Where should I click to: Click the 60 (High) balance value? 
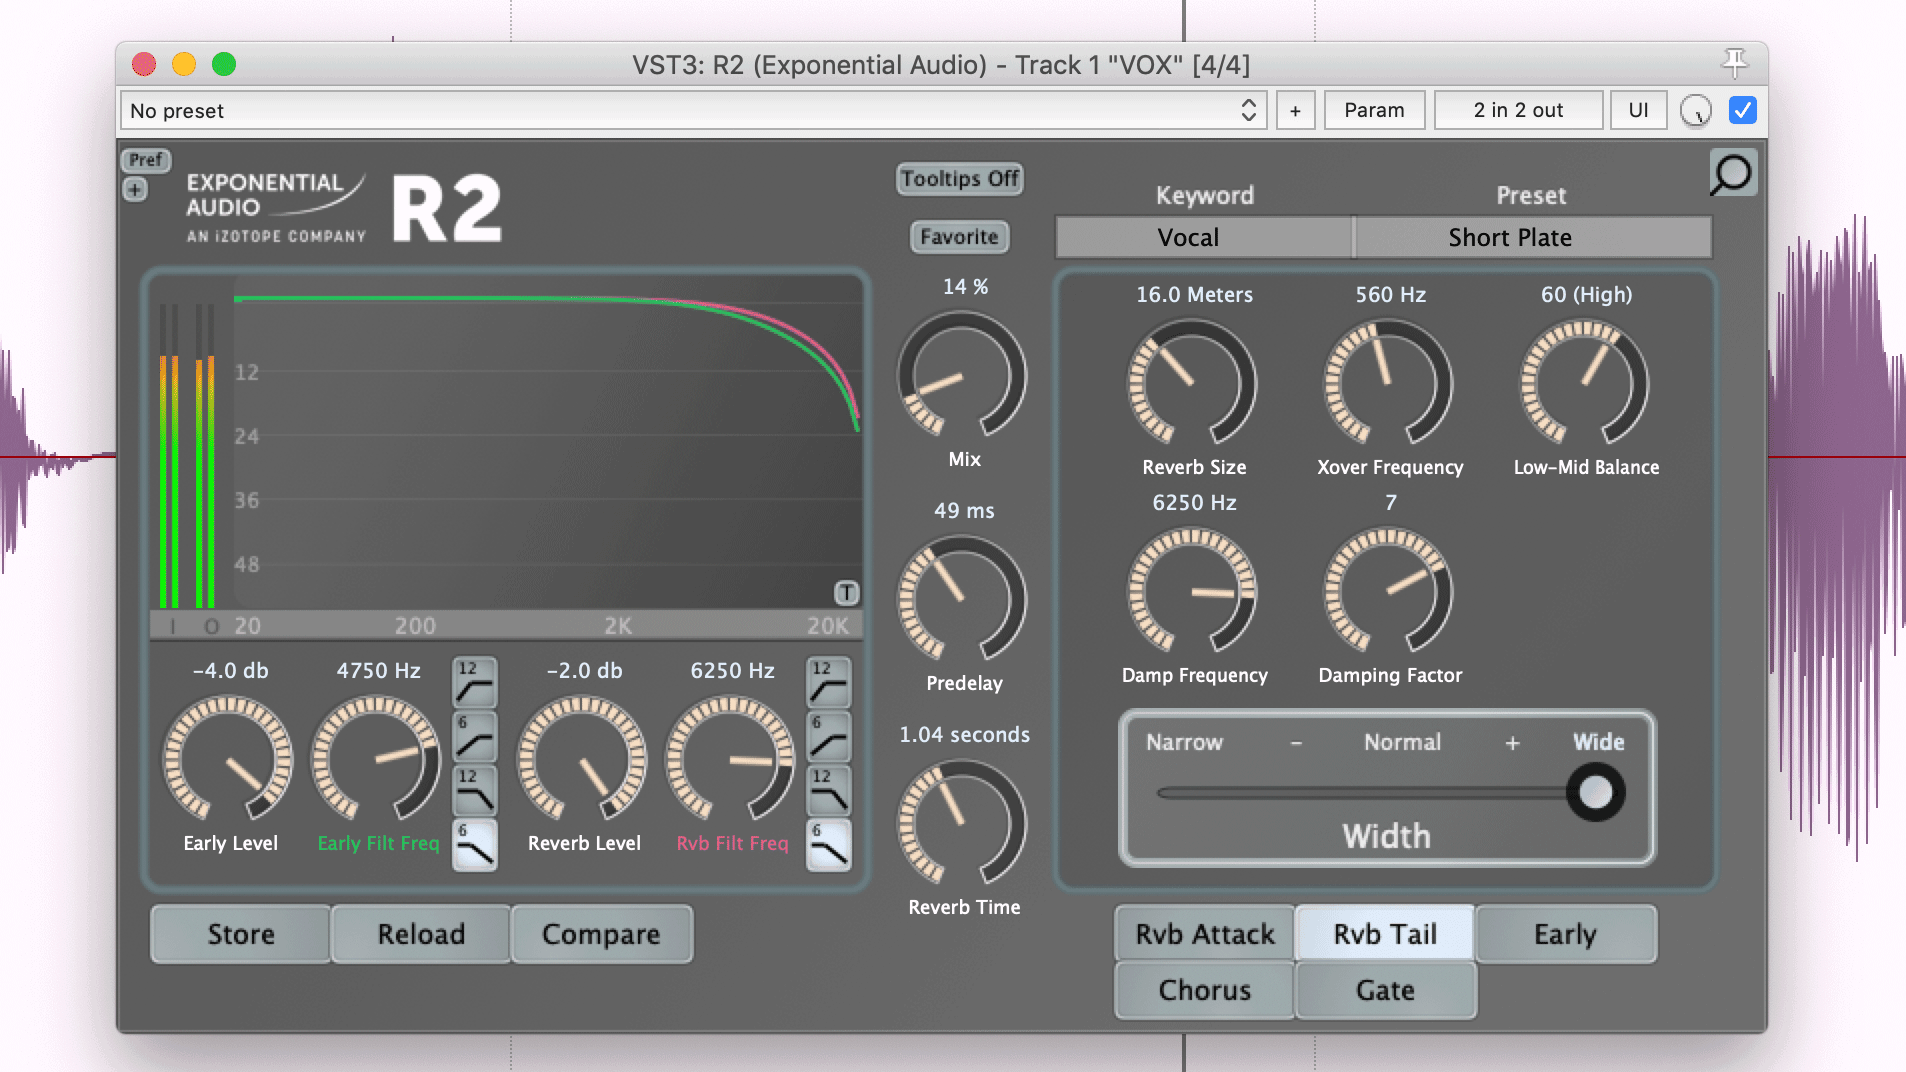point(1586,295)
